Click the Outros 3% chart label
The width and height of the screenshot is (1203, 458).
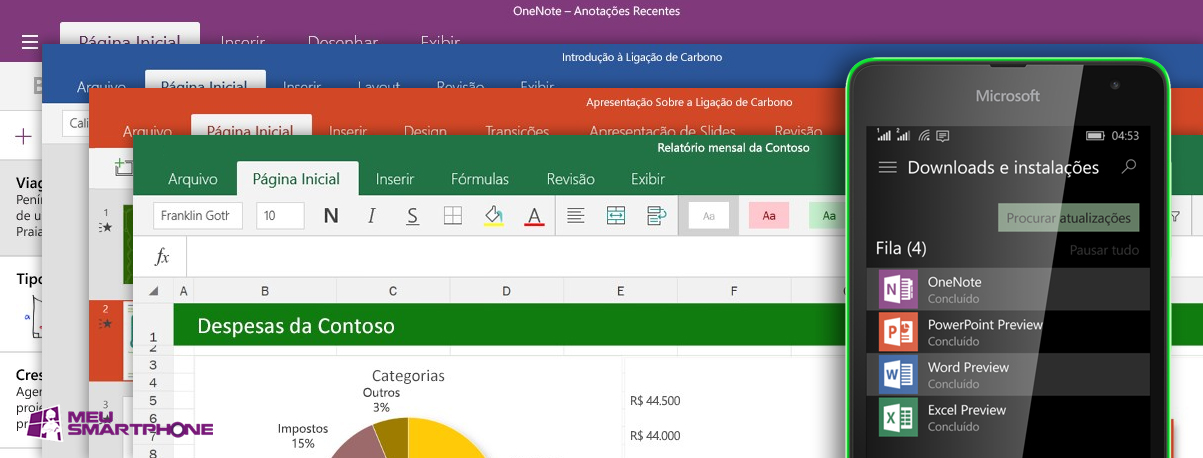(x=381, y=400)
